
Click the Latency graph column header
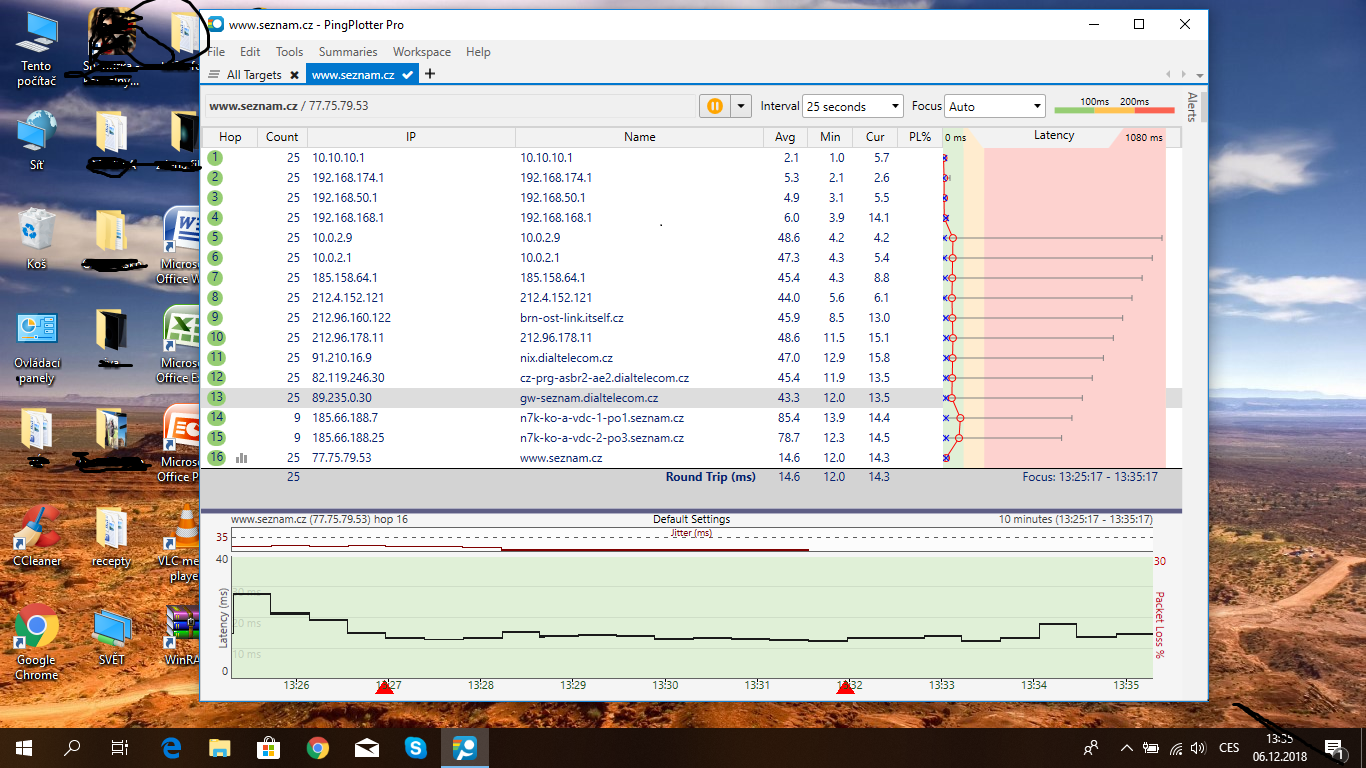(1054, 136)
